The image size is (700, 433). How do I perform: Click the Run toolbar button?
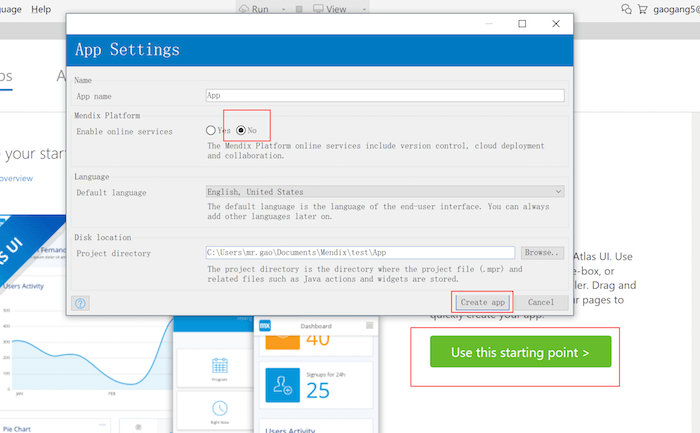click(254, 9)
